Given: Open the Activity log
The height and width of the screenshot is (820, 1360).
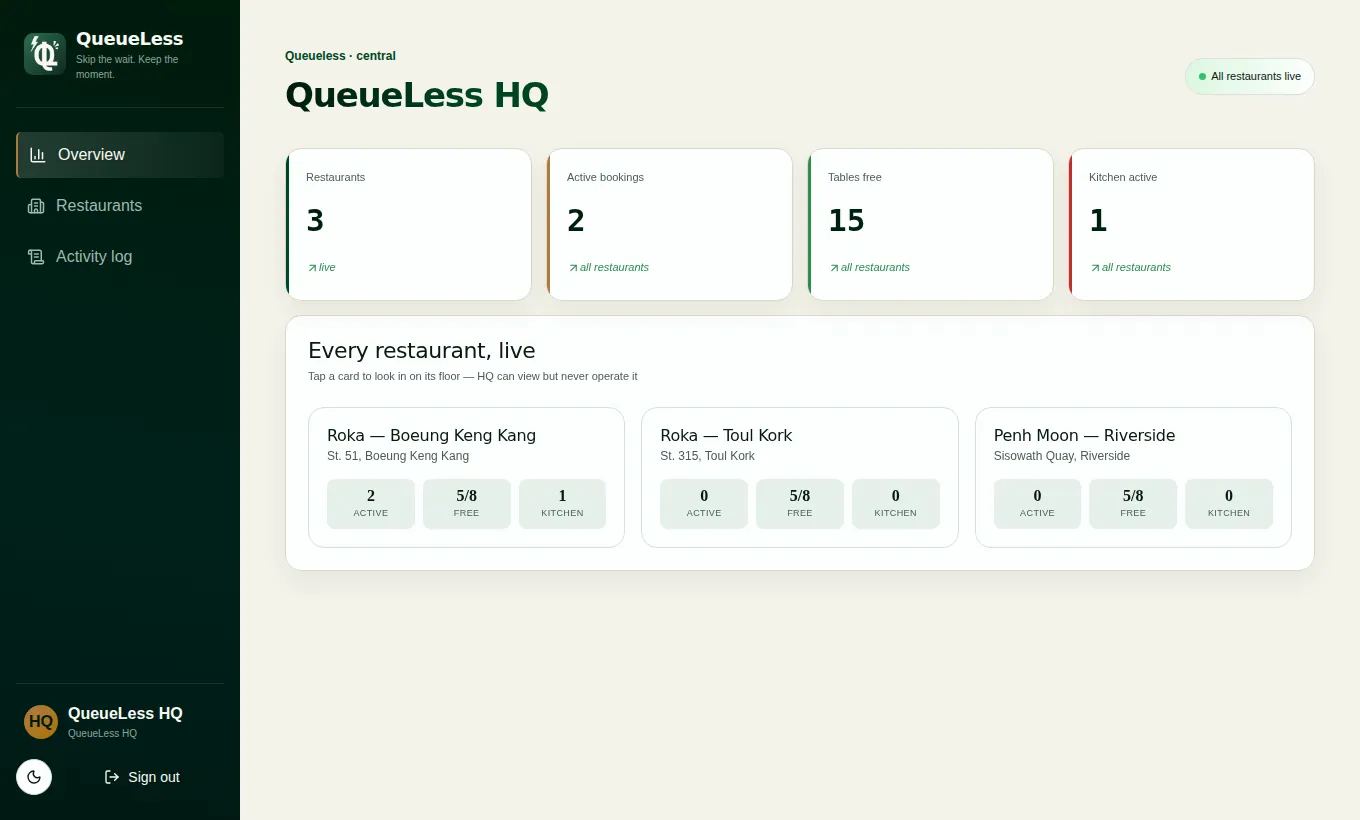Looking at the screenshot, I should click(120, 257).
